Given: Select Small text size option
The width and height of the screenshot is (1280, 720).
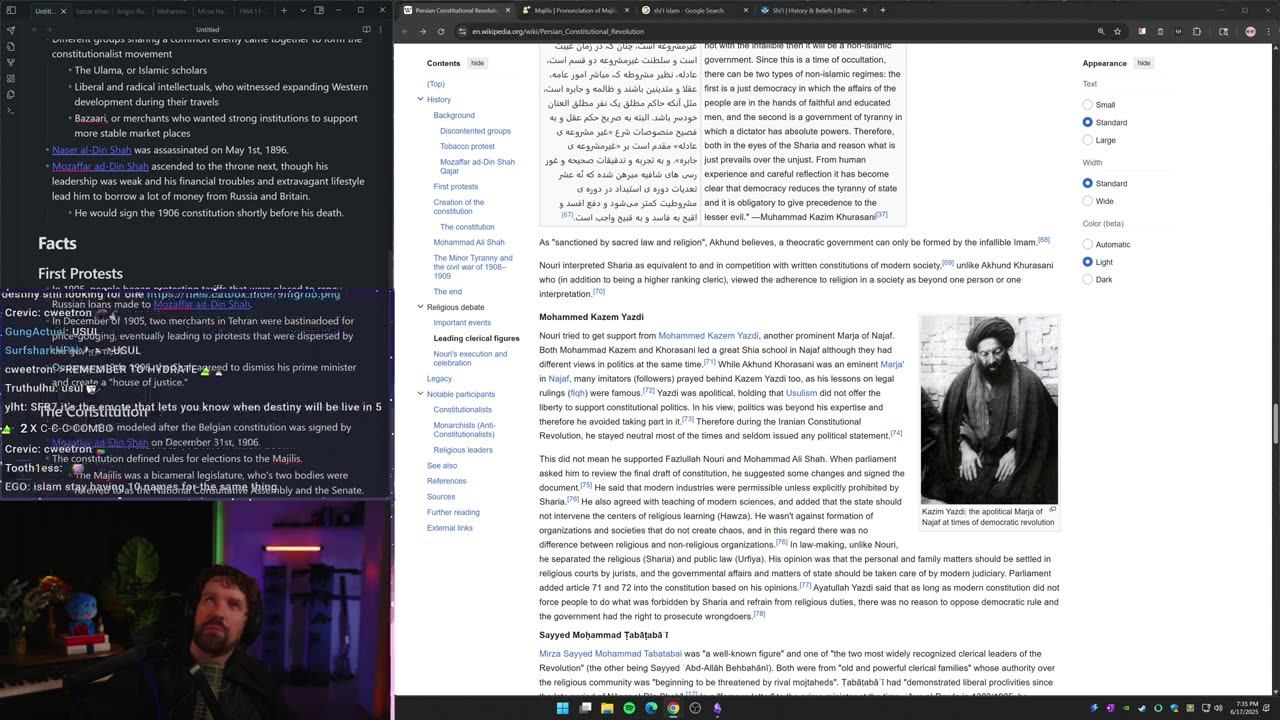Looking at the screenshot, I should pyautogui.click(x=1088, y=105).
